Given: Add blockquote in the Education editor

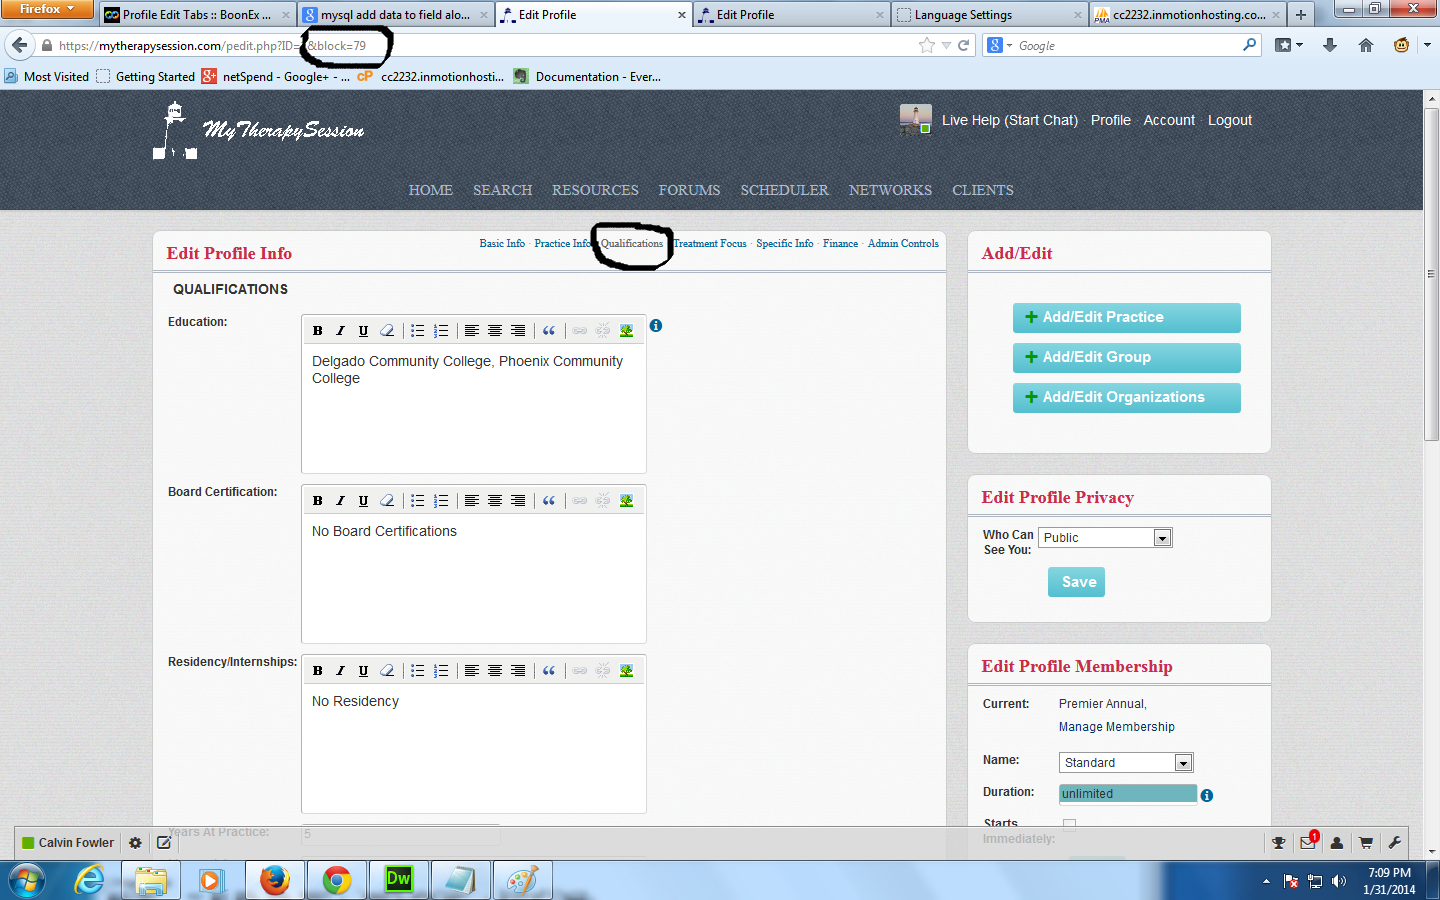Looking at the screenshot, I should (548, 331).
